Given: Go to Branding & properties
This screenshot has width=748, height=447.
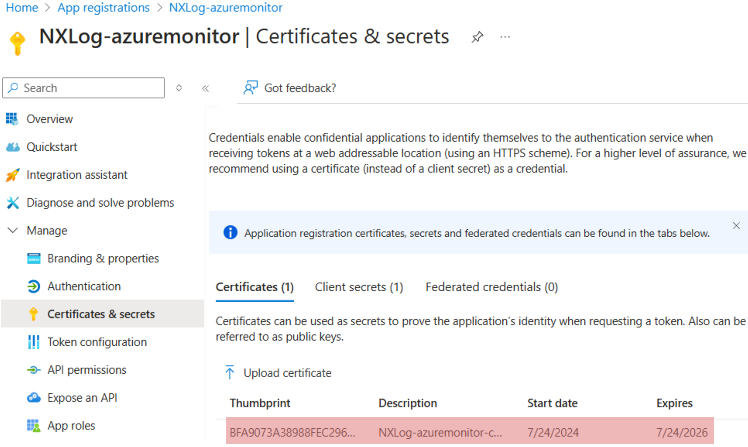Looking at the screenshot, I should 103,258.
